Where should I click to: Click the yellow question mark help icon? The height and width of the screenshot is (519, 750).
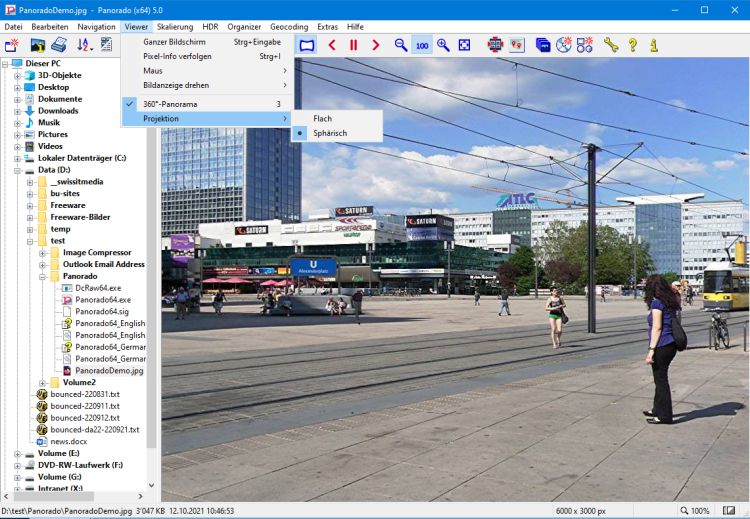632,45
